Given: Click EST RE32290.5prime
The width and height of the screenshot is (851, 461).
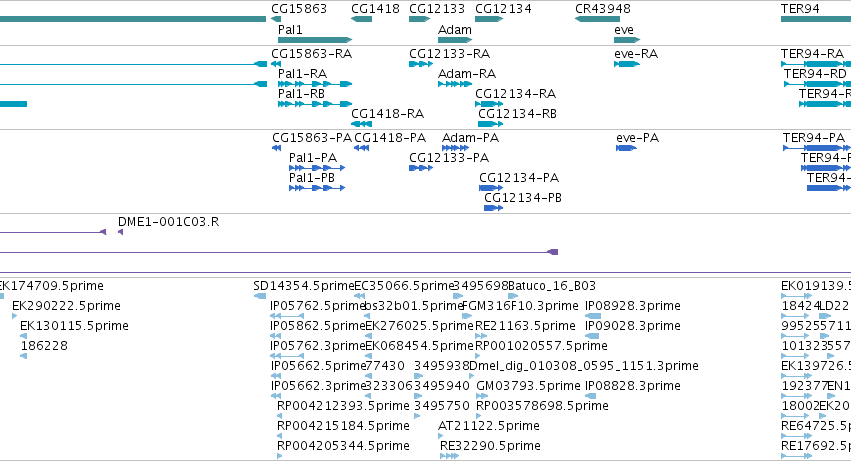Looking at the screenshot, I should pyautogui.click(x=490, y=446).
